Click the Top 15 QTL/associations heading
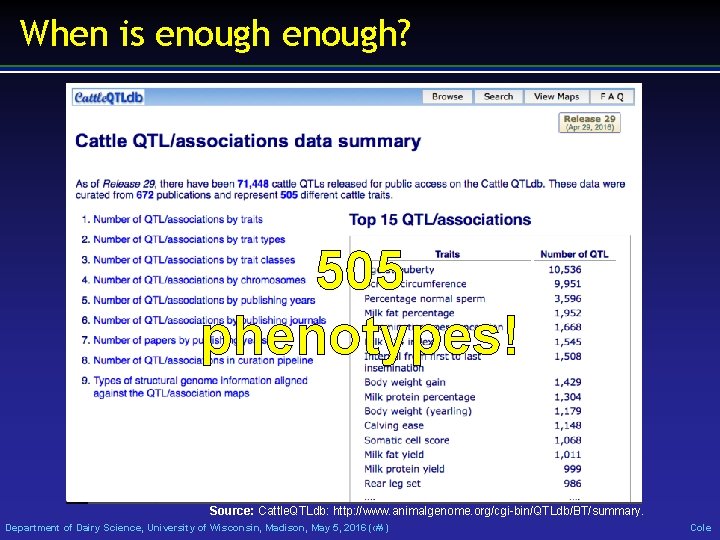Screen dimensions: 720x540 440,219
